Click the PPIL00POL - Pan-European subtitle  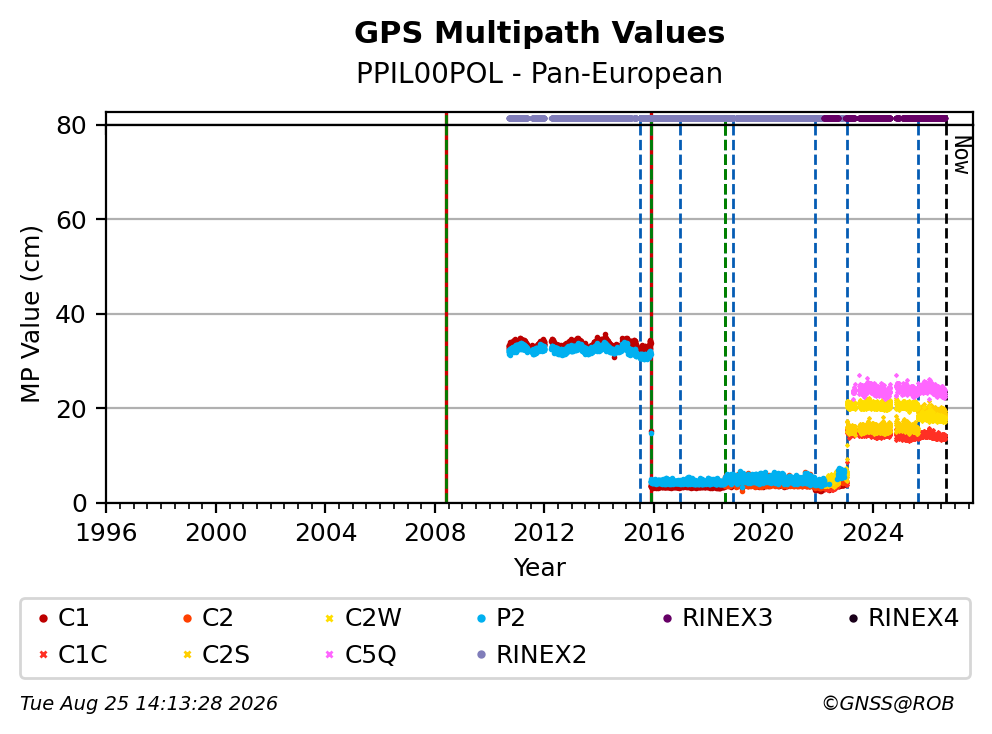click(x=539, y=73)
